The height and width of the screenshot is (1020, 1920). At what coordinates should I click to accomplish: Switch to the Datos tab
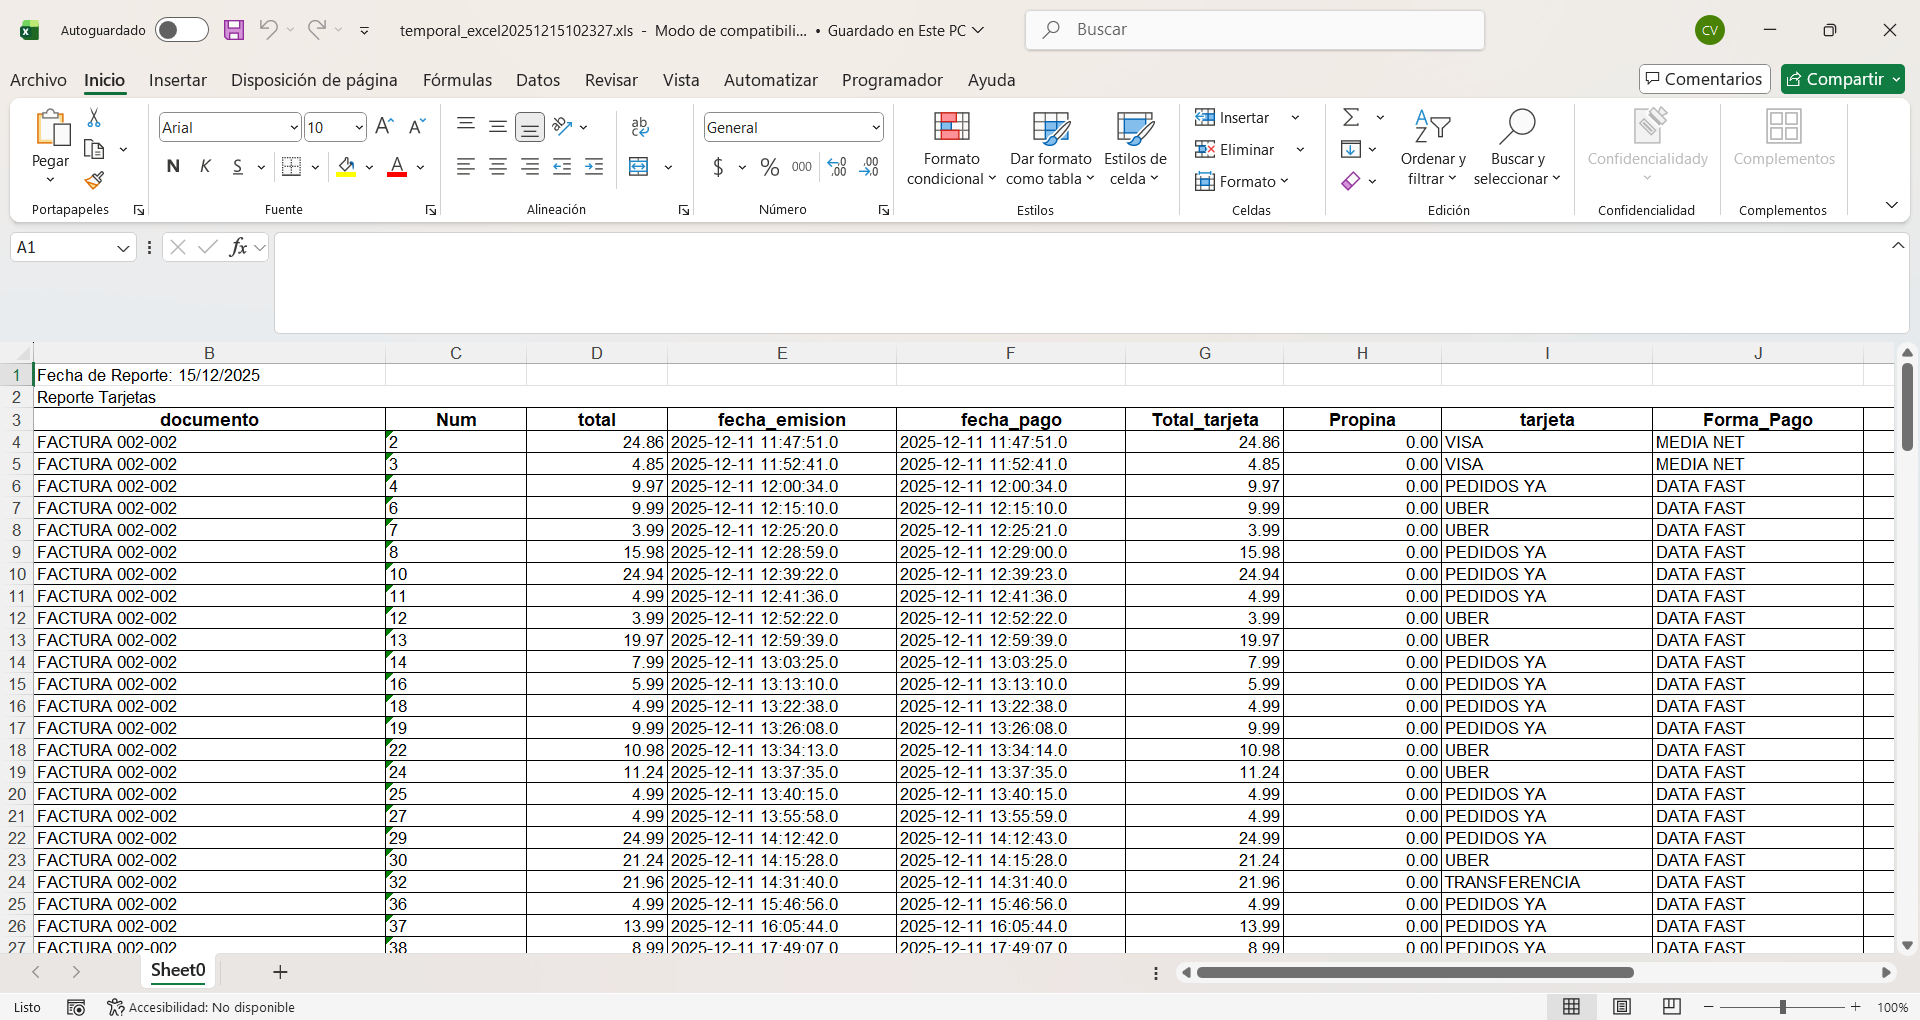point(537,80)
